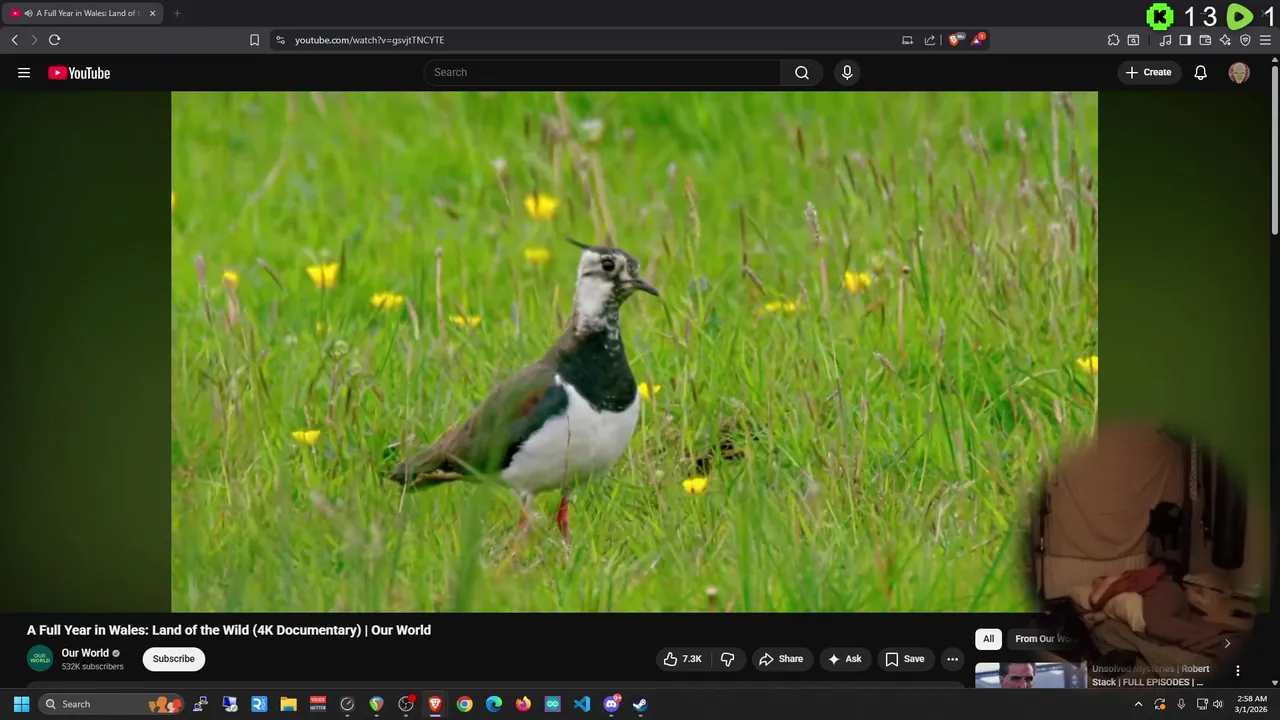This screenshot has height=720, width=1280.
Task: Toggle the Brave sidebar panel
Action: [x=1185, y=40]
